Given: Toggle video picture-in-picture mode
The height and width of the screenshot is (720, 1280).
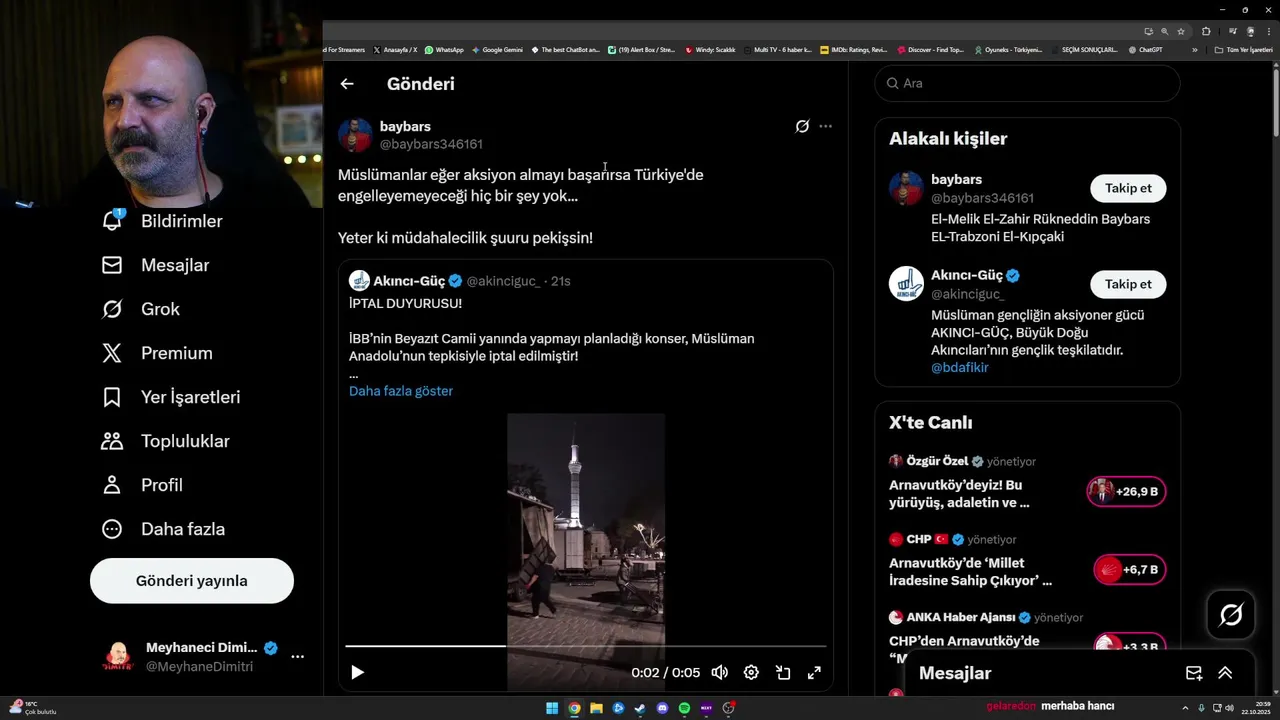Looking at the screenshot, I should (783, 673).
